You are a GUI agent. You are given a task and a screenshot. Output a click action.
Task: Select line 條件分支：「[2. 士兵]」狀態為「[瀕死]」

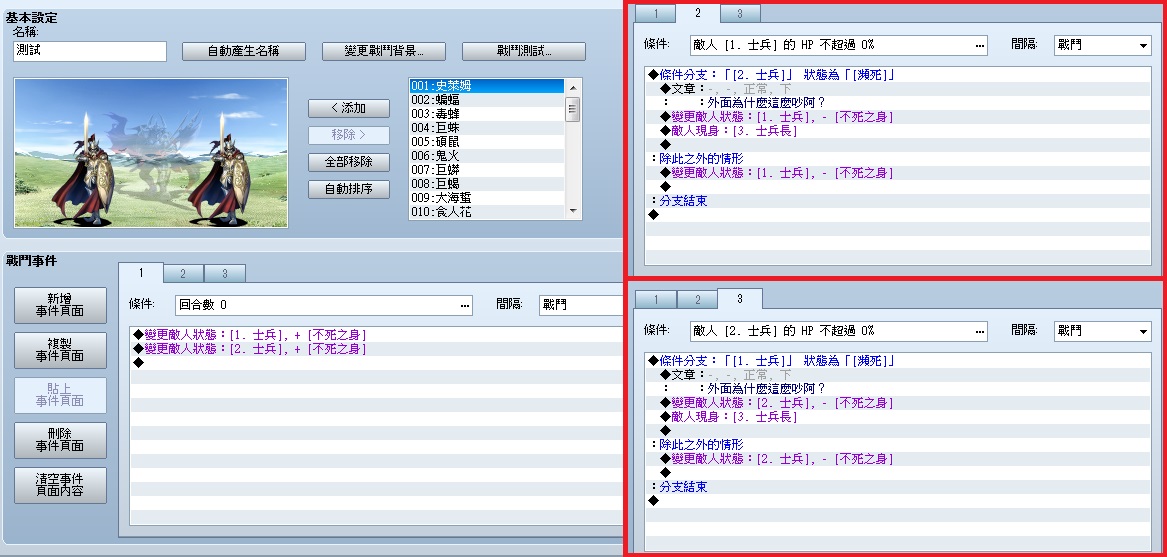771,74
